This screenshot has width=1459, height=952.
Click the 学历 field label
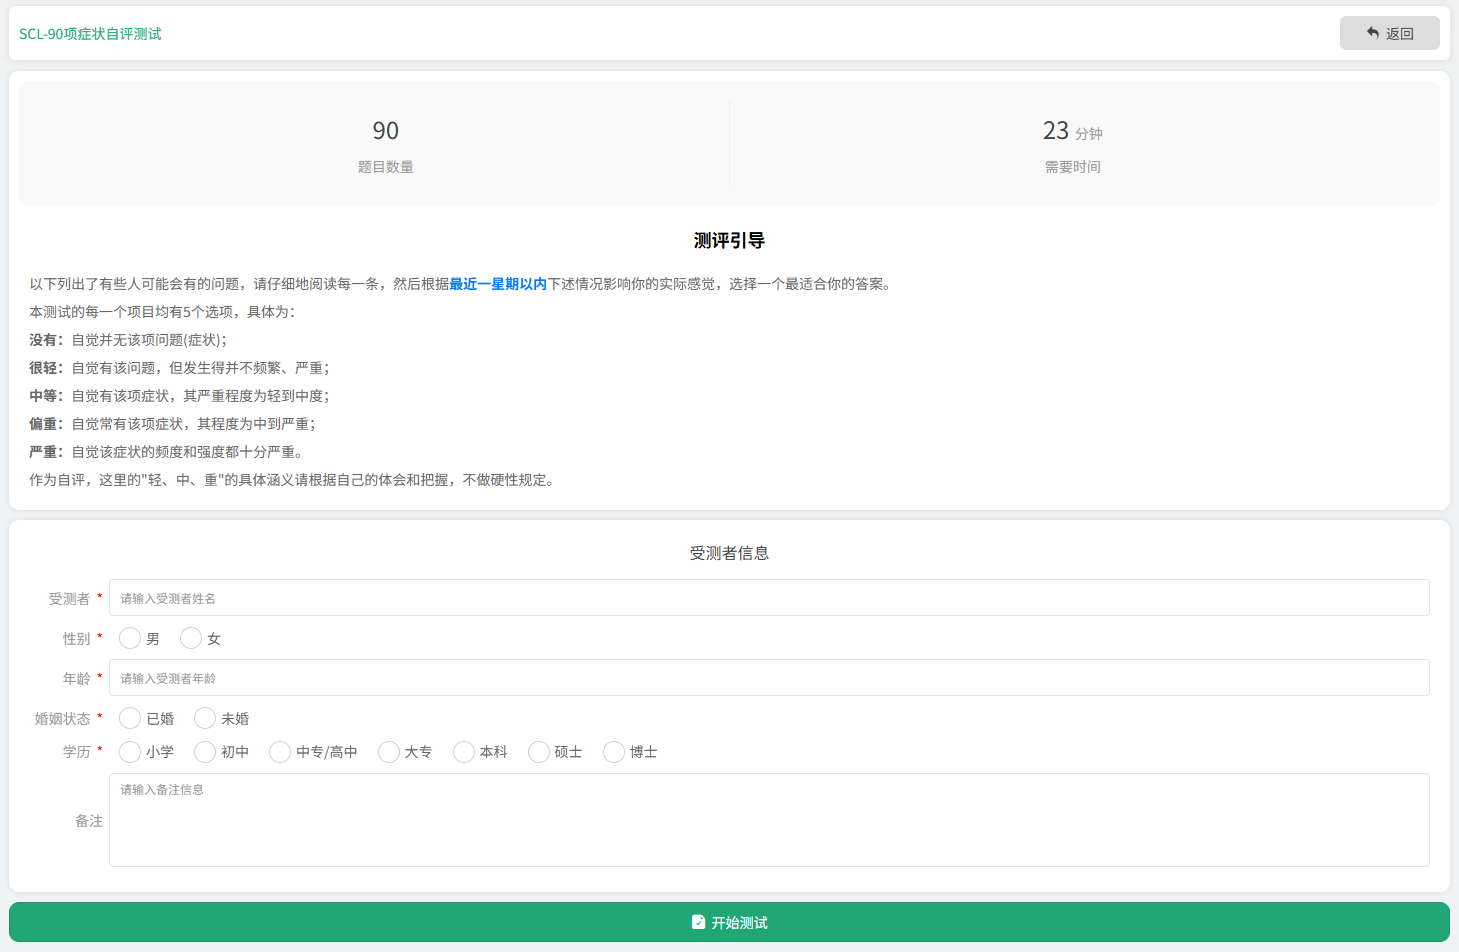coord(76,751)
